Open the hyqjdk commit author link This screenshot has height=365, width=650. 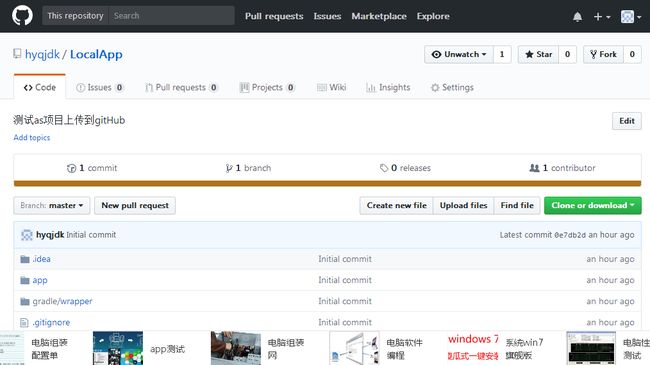click(x=50, y=235)
